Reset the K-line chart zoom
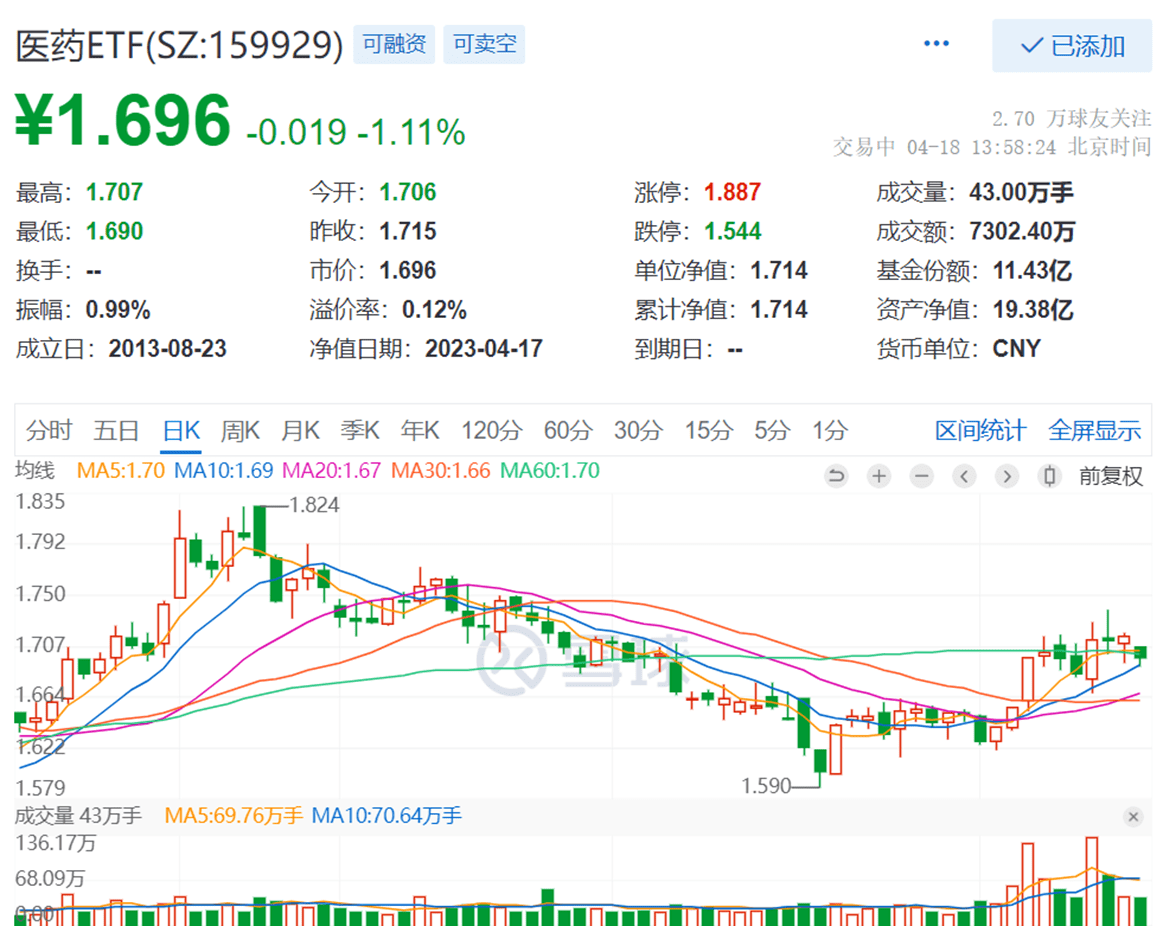 (x=837, y=477)
